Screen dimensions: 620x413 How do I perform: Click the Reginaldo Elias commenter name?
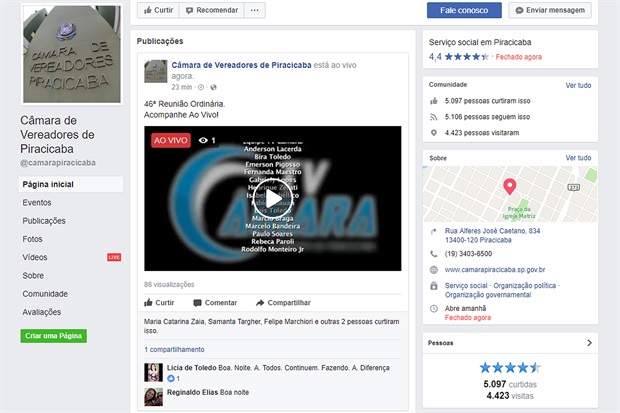click(x=193, y=392)
